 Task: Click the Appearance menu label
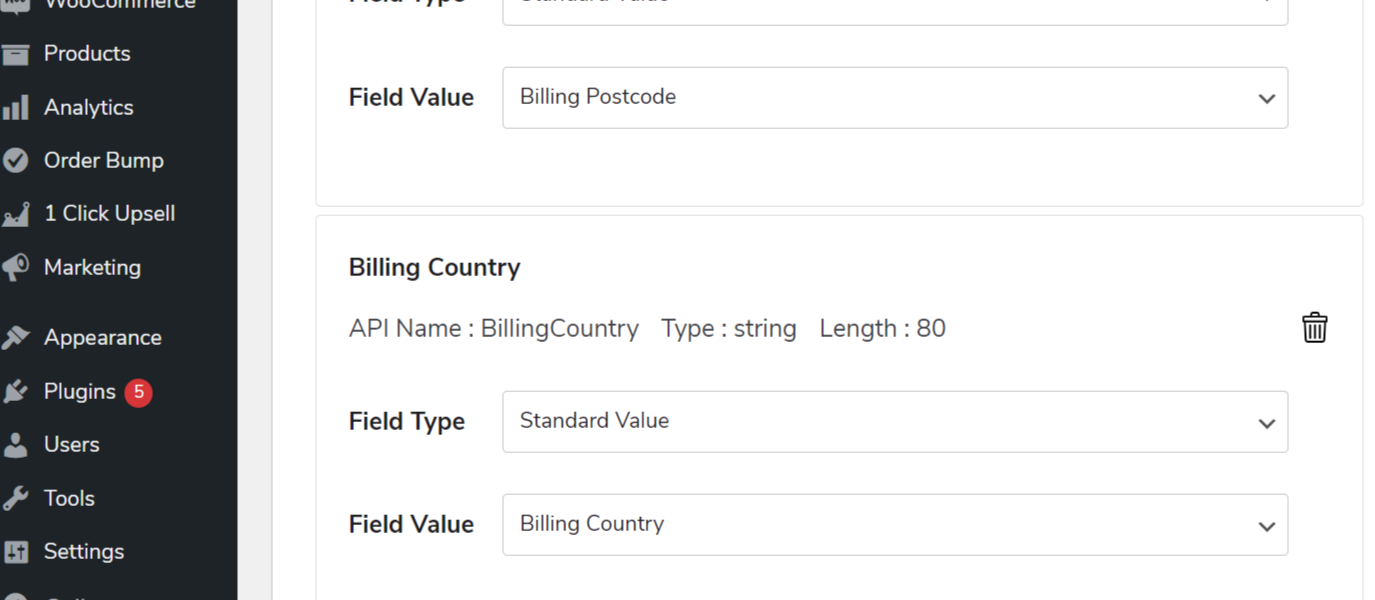coord(103,337)
